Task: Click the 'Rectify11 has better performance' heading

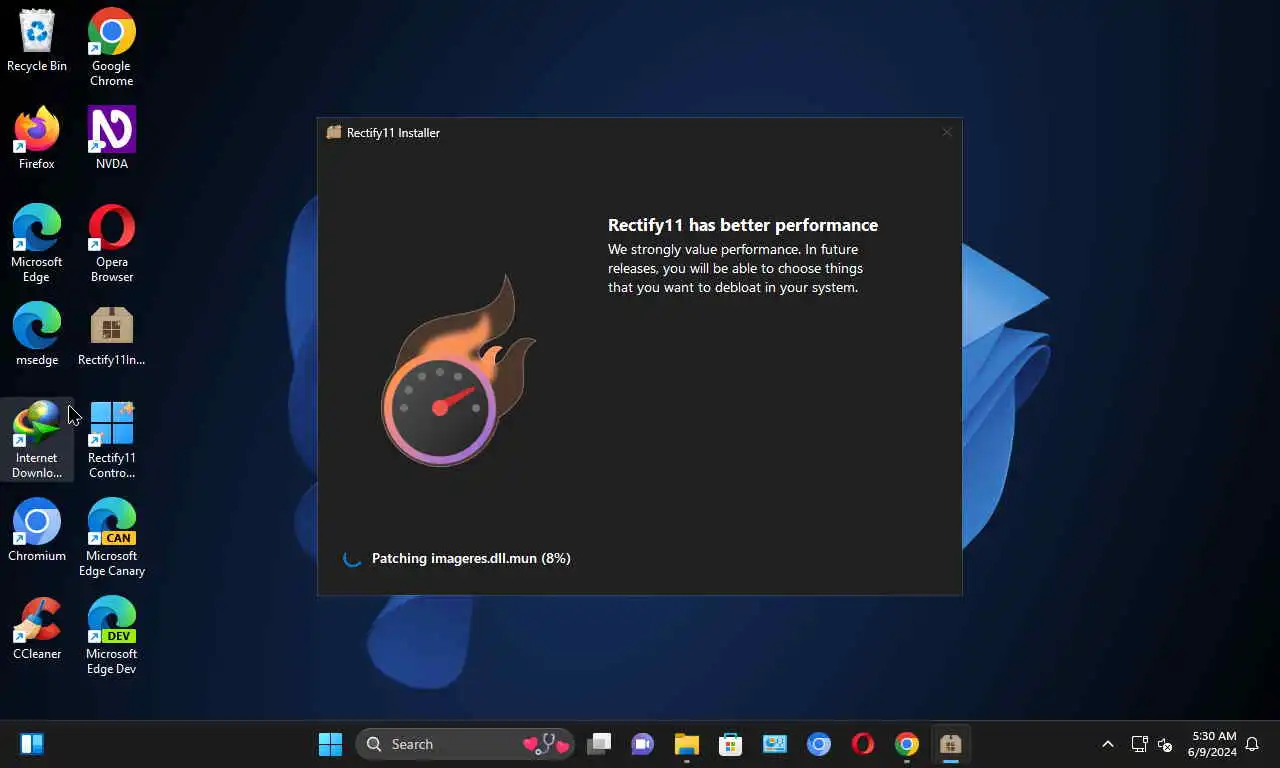Action: 743,225
